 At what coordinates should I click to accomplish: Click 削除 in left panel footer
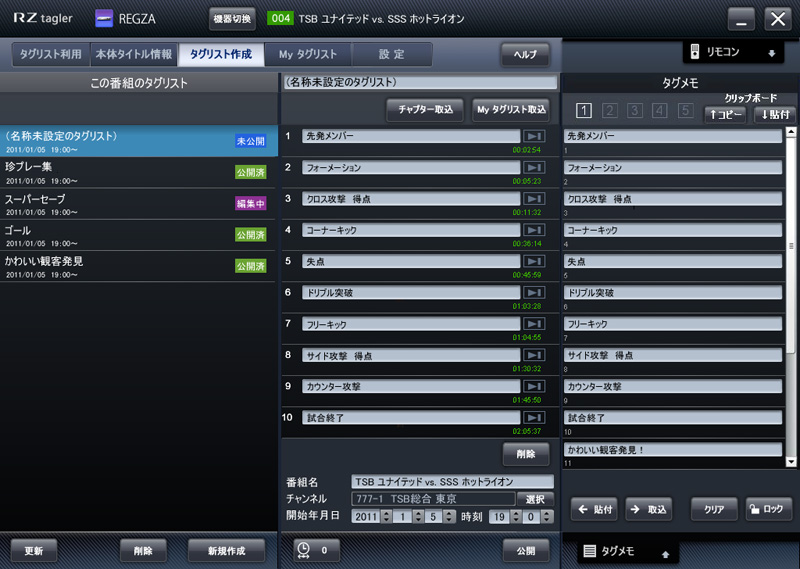click(143, 551)
